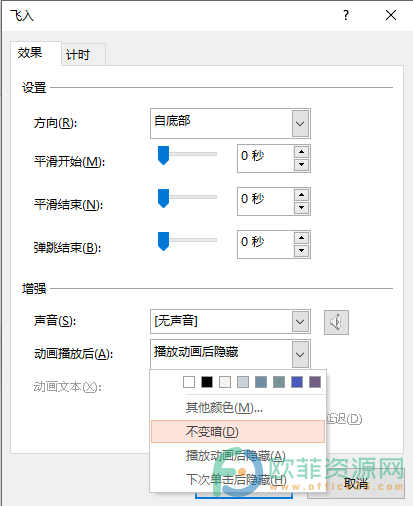413x506 pixels.
Task: Click the 取消 cancel button
Action: pos(356,483)
